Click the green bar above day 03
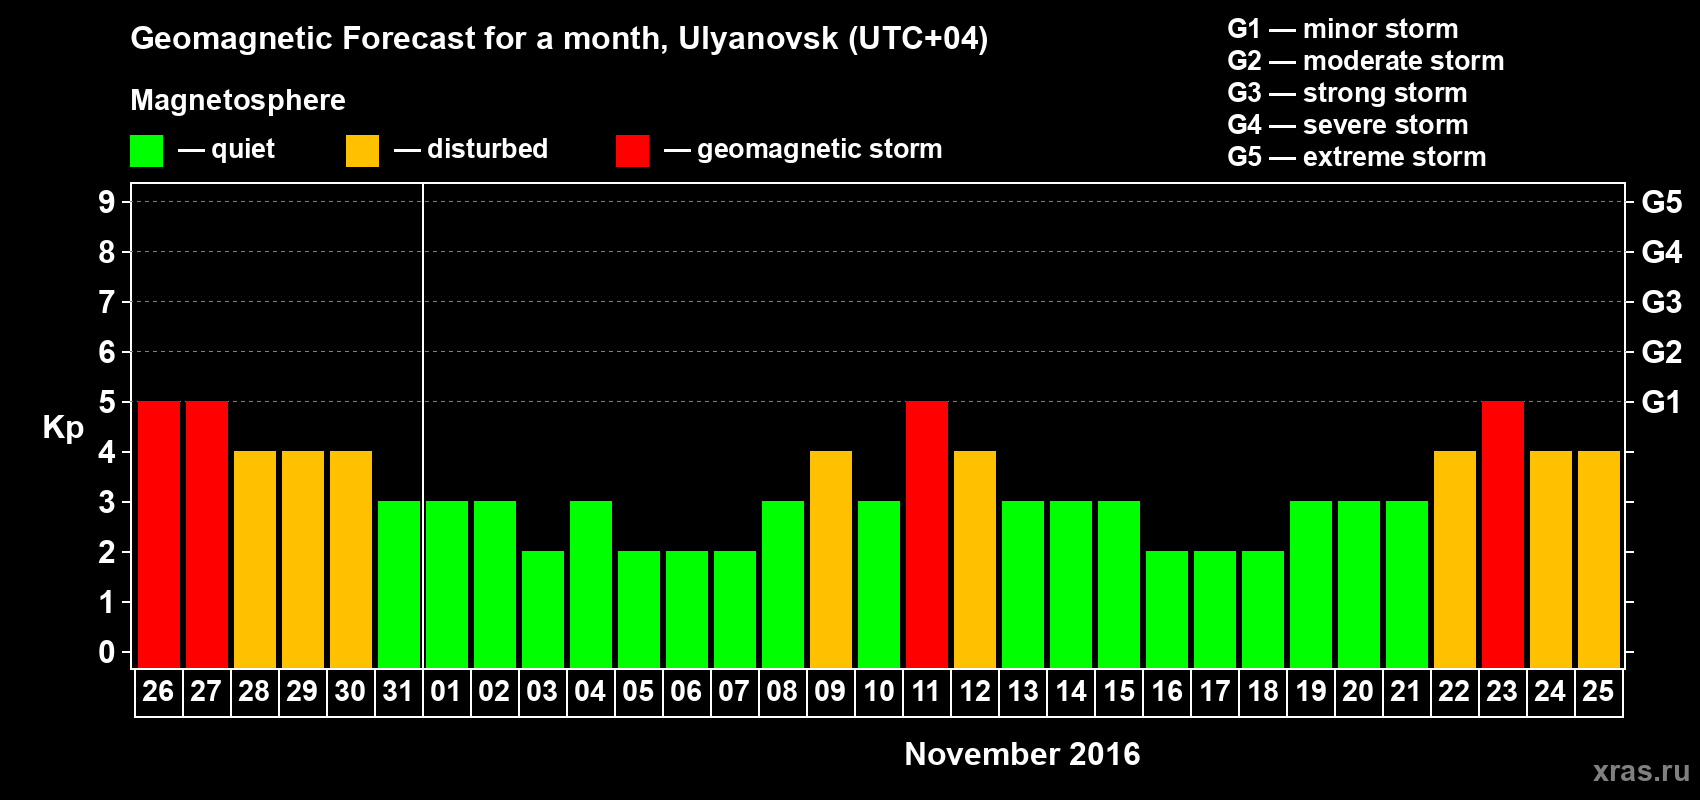Viewport: 1700px width, 800px height. click(543, 610)
